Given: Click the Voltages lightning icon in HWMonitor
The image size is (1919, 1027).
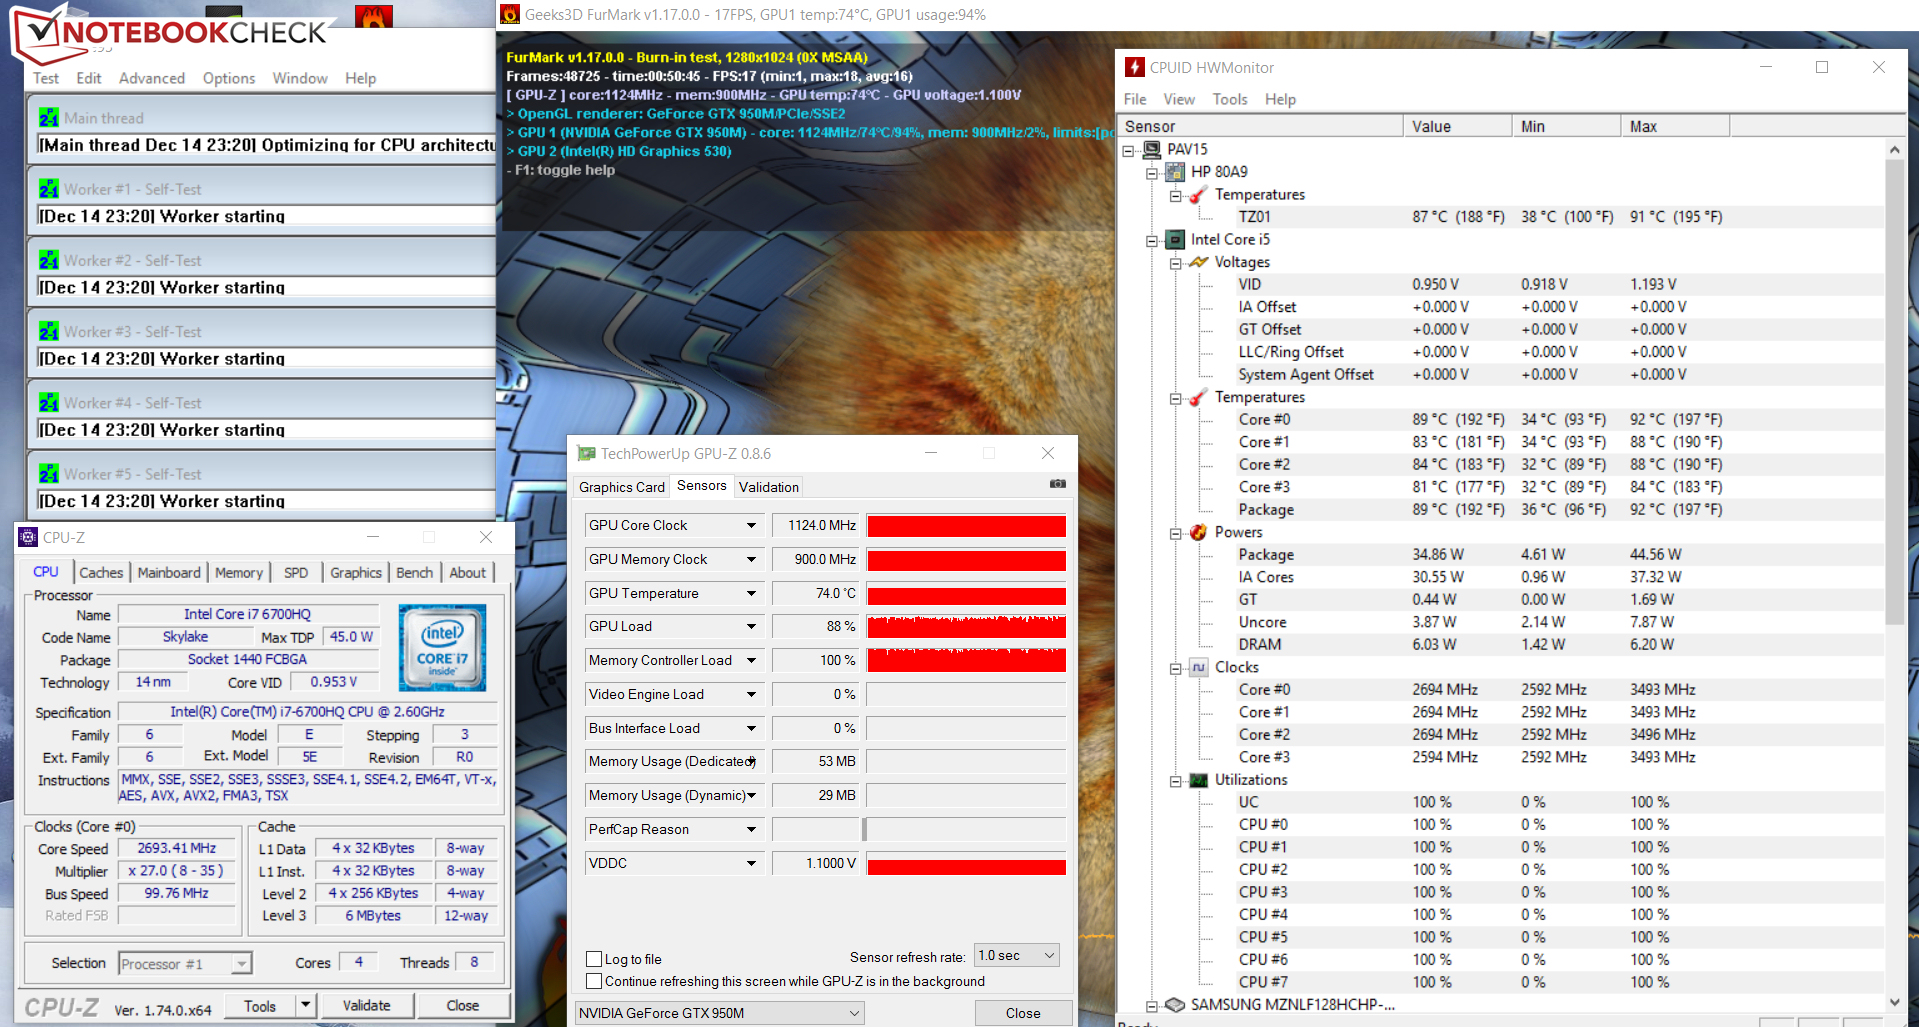Looking at the screenshot, I should (1198, 262).
